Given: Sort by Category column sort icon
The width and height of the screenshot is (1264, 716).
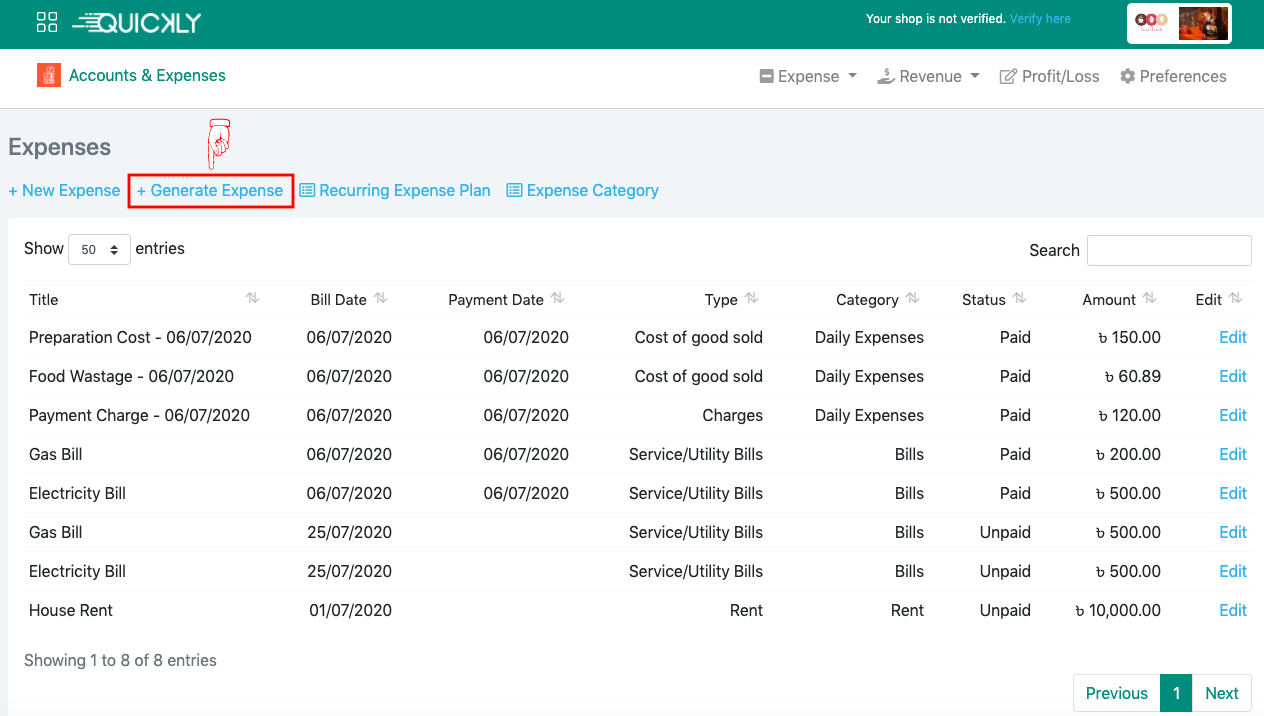Looking at the screenshot, I should click(912, 298).
